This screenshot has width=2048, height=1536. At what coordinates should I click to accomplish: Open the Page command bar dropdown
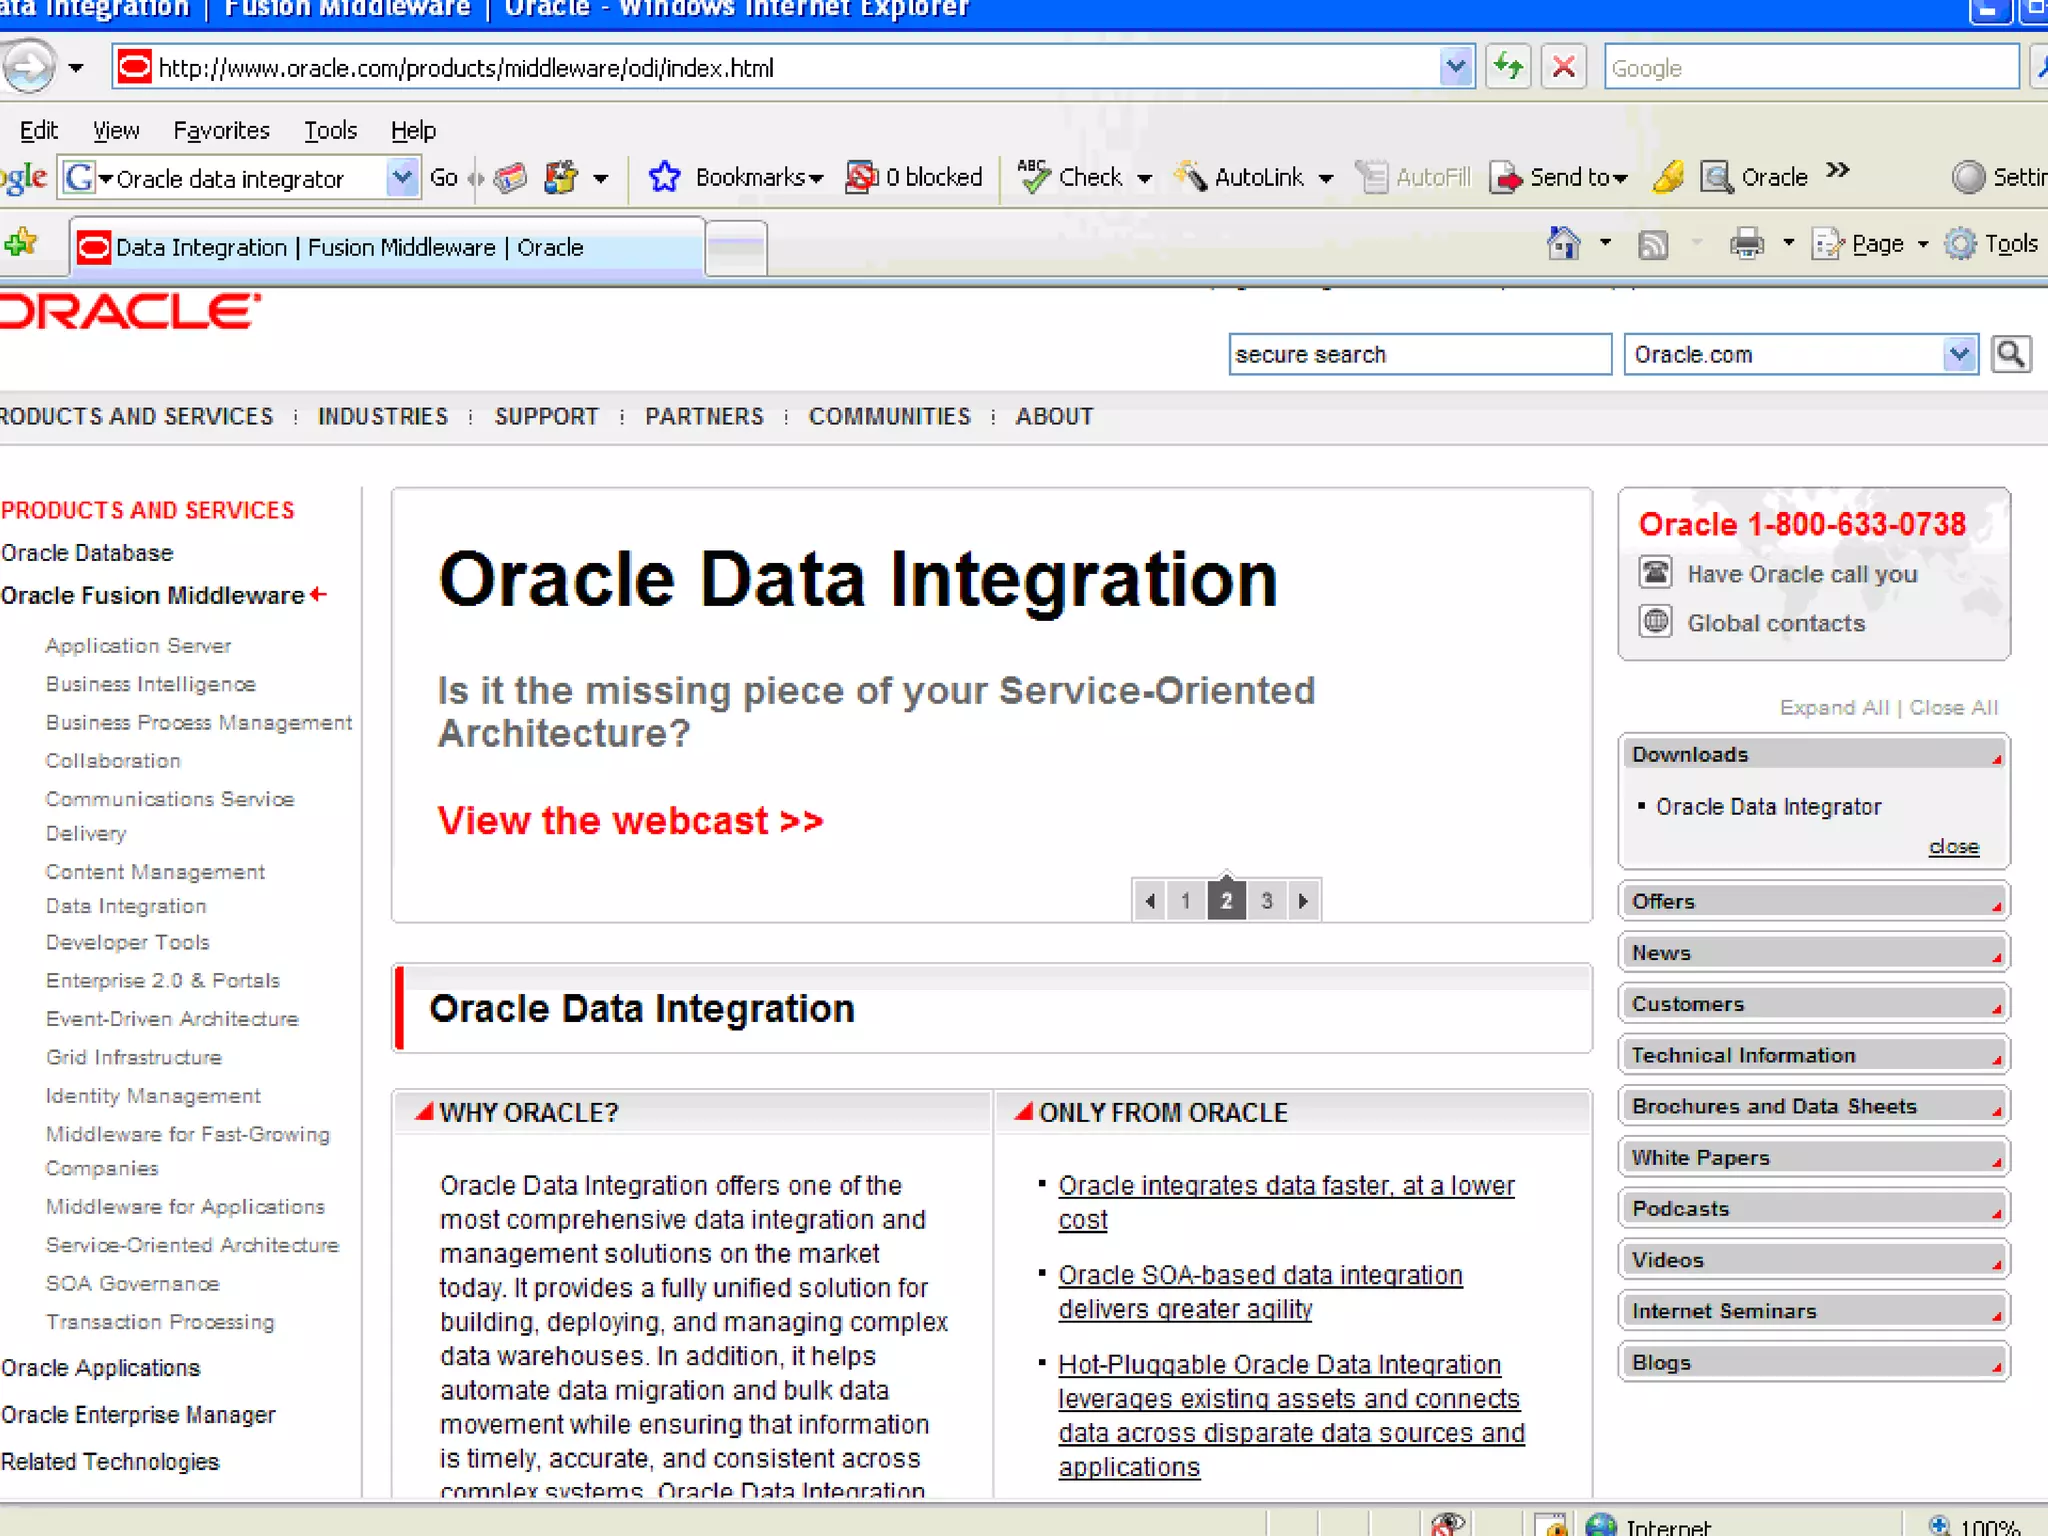[x=1922, y=244]
